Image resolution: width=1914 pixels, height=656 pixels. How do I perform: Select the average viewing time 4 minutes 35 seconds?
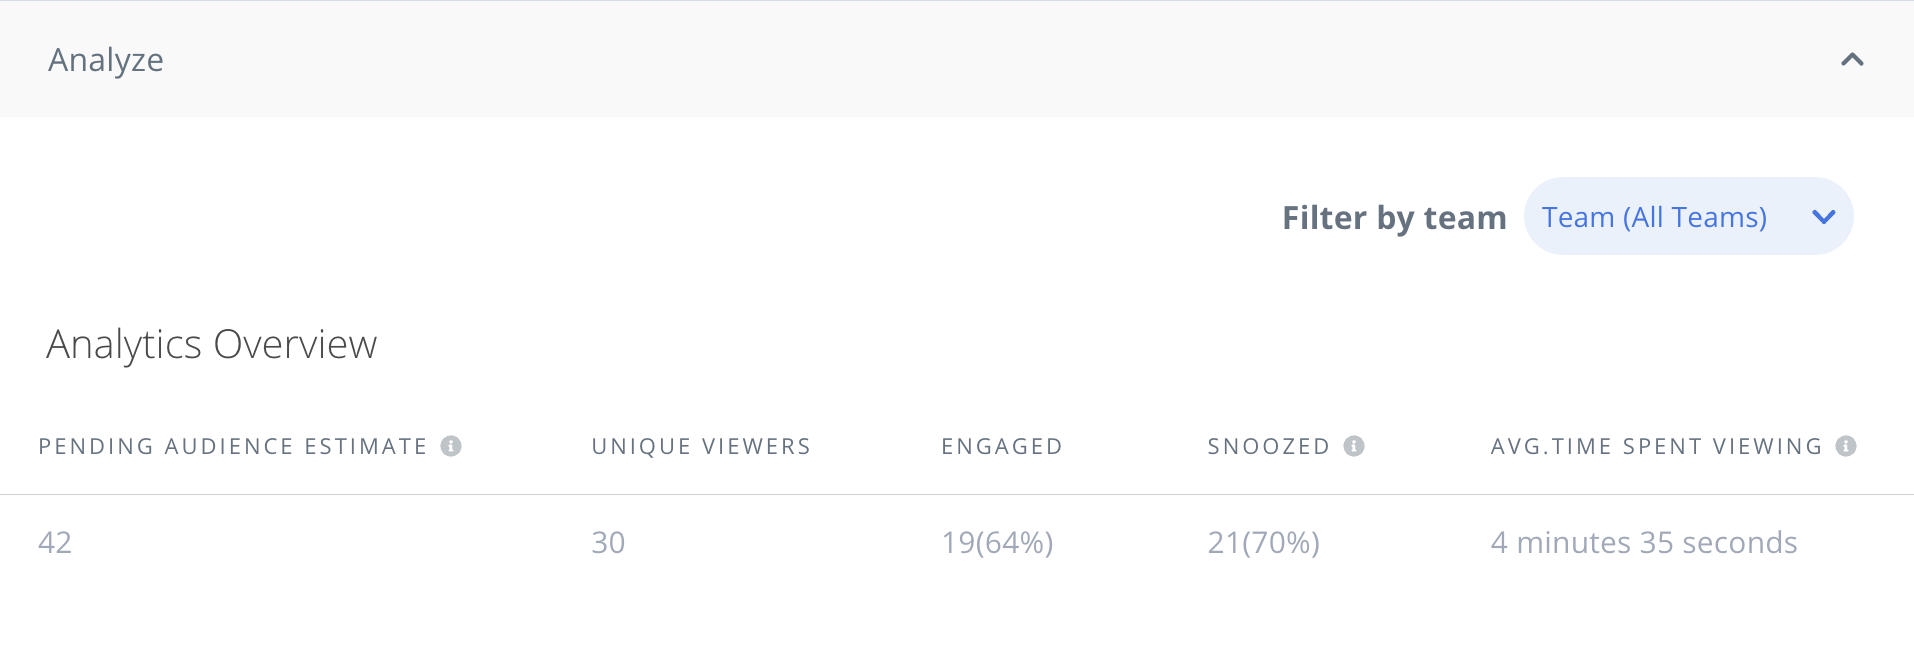click(1644, 543)
